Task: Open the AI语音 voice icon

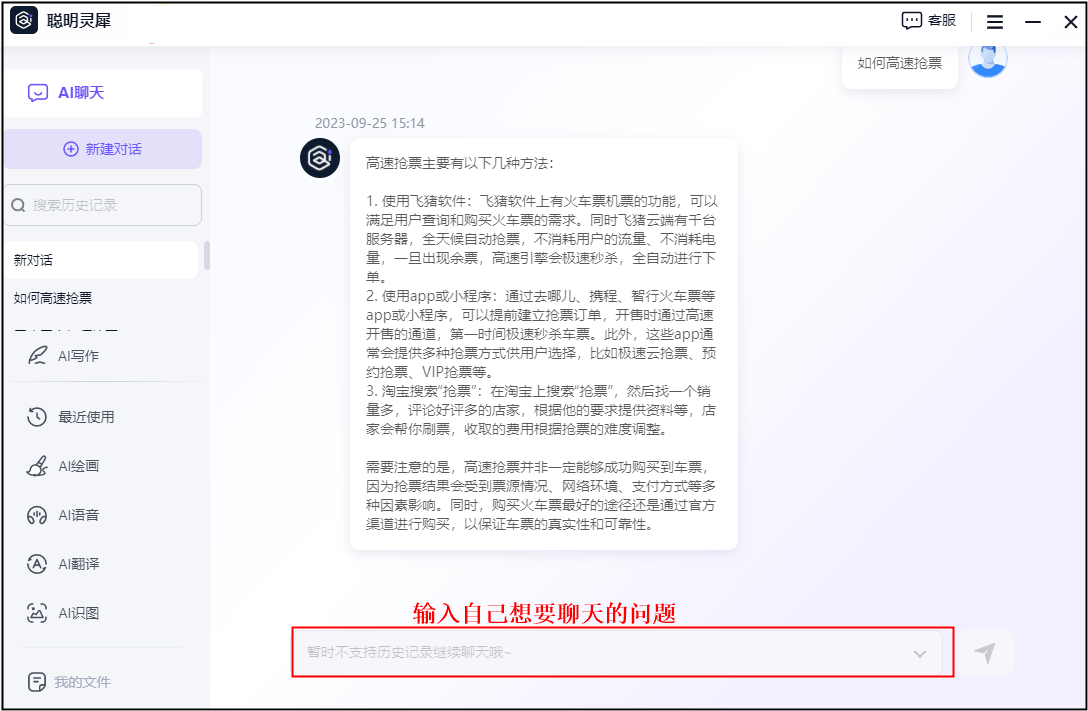Action: pyautogui.click(x=37, y=515)
